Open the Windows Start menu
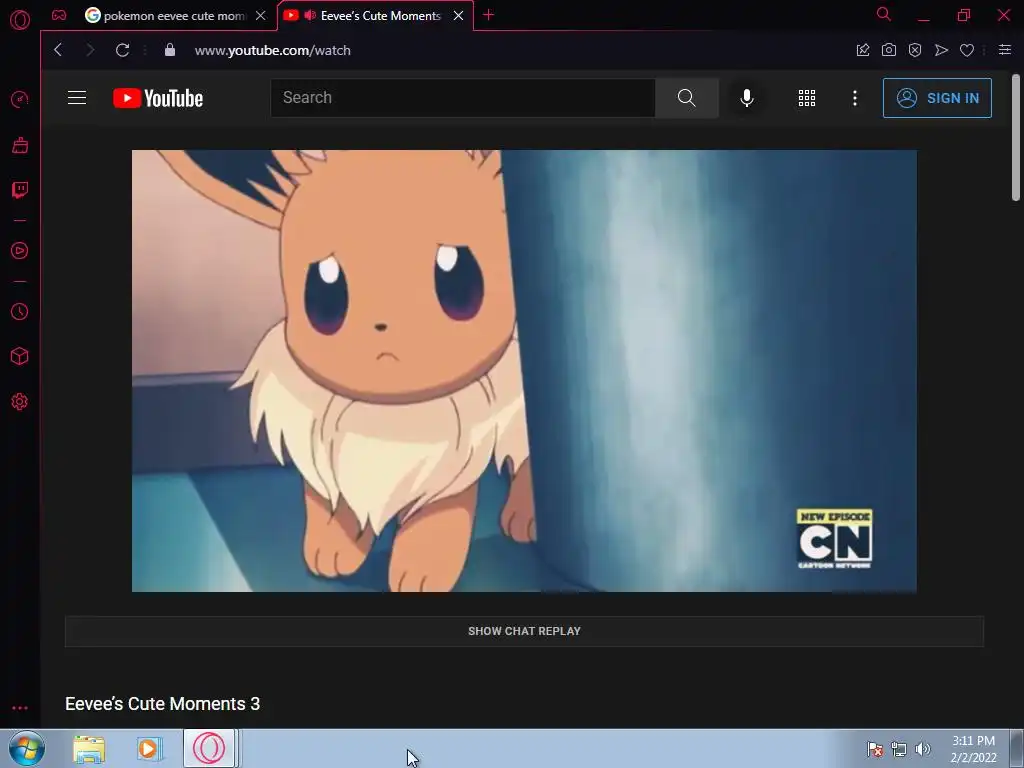Screen dimensions: 1024x768 click(x=27, y=748)
